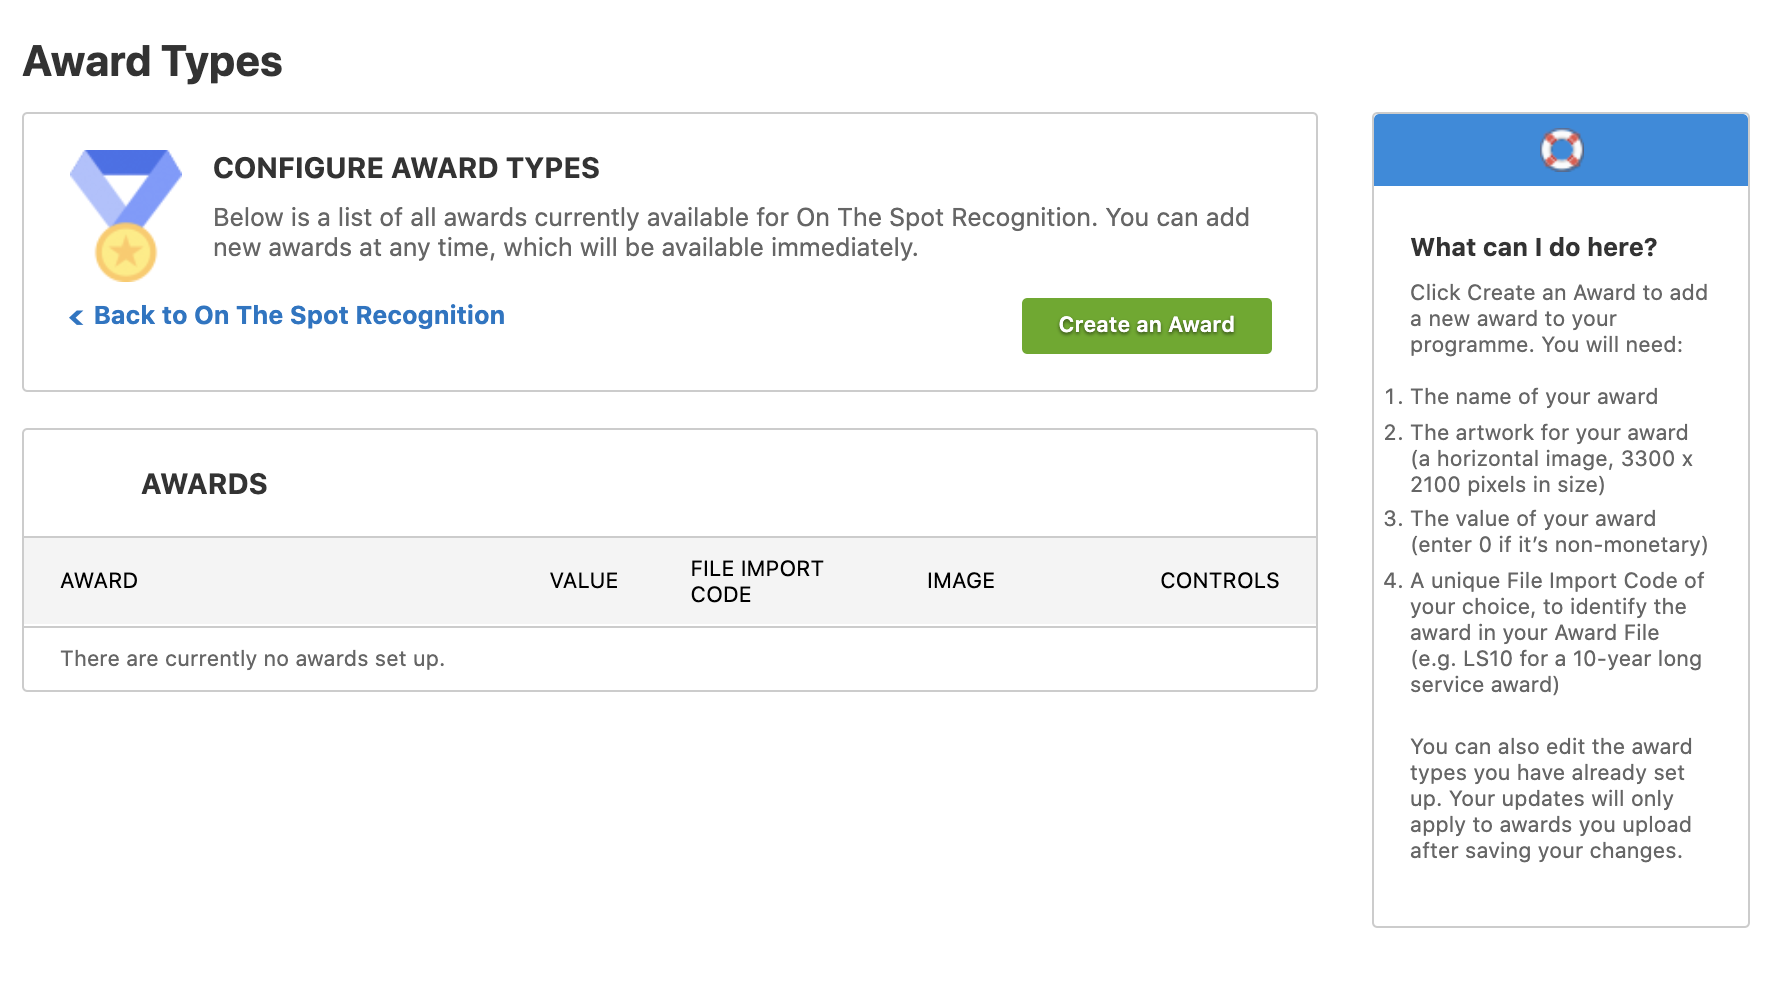Click the FILE IMPORT CODE column header
This screenshot has height=984, width=1780.
click(757, 581)
